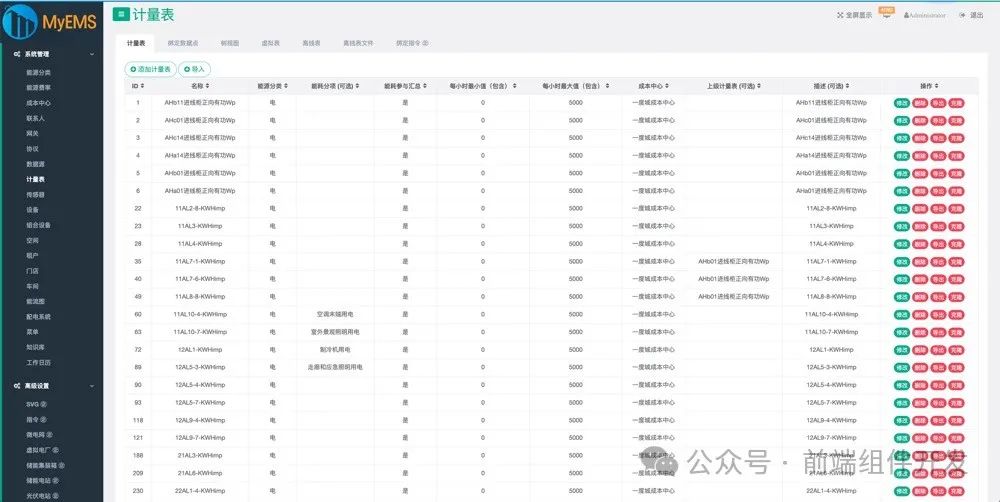Open 成本中心 in the sidebar
The width and height of the screenshot is (1000, 502).
(x=38, y=103)
